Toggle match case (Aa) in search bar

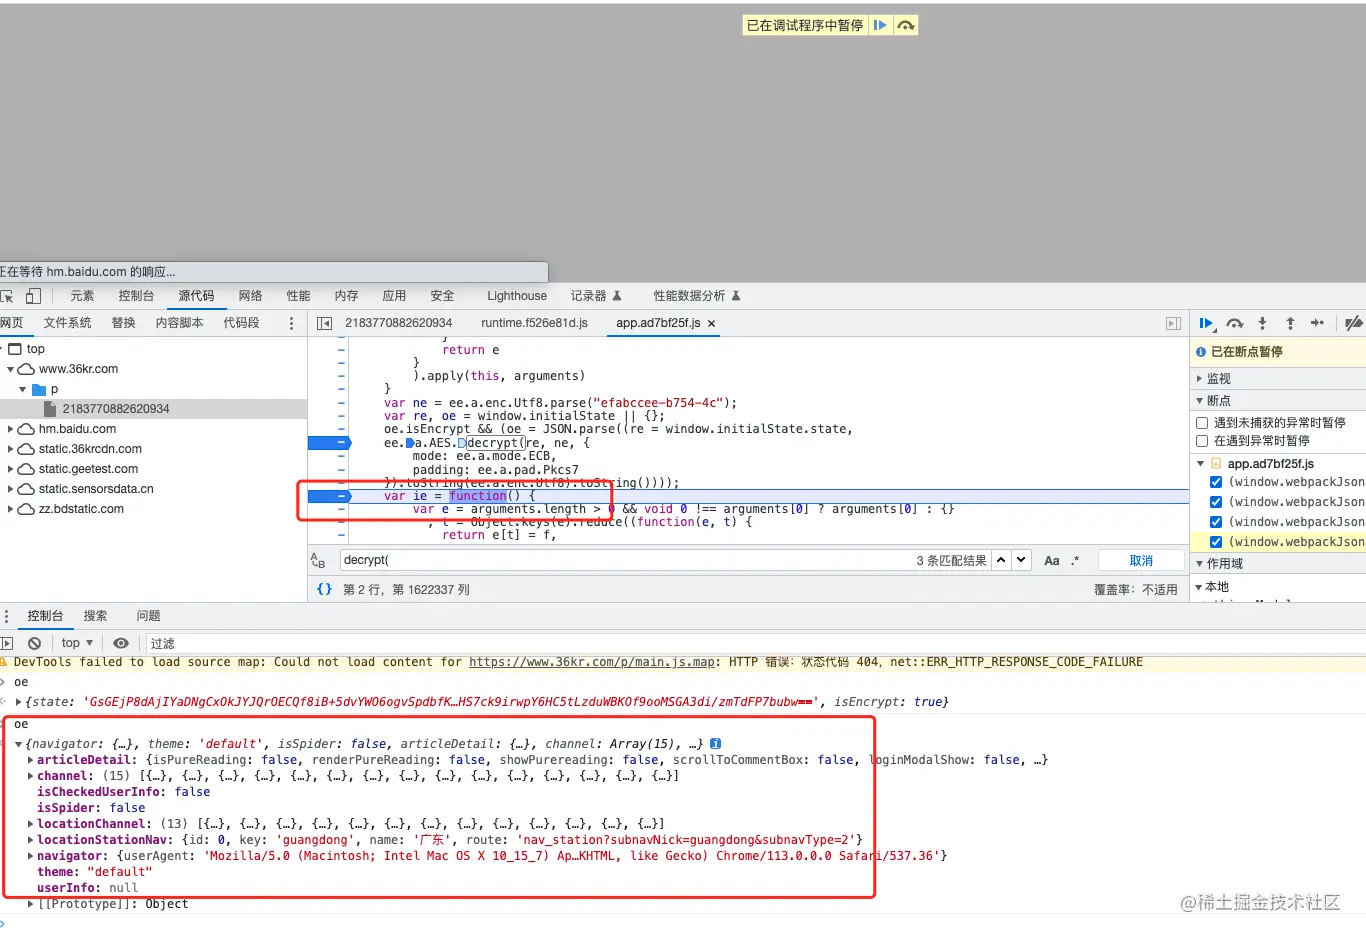click(x=1052, y=561)
